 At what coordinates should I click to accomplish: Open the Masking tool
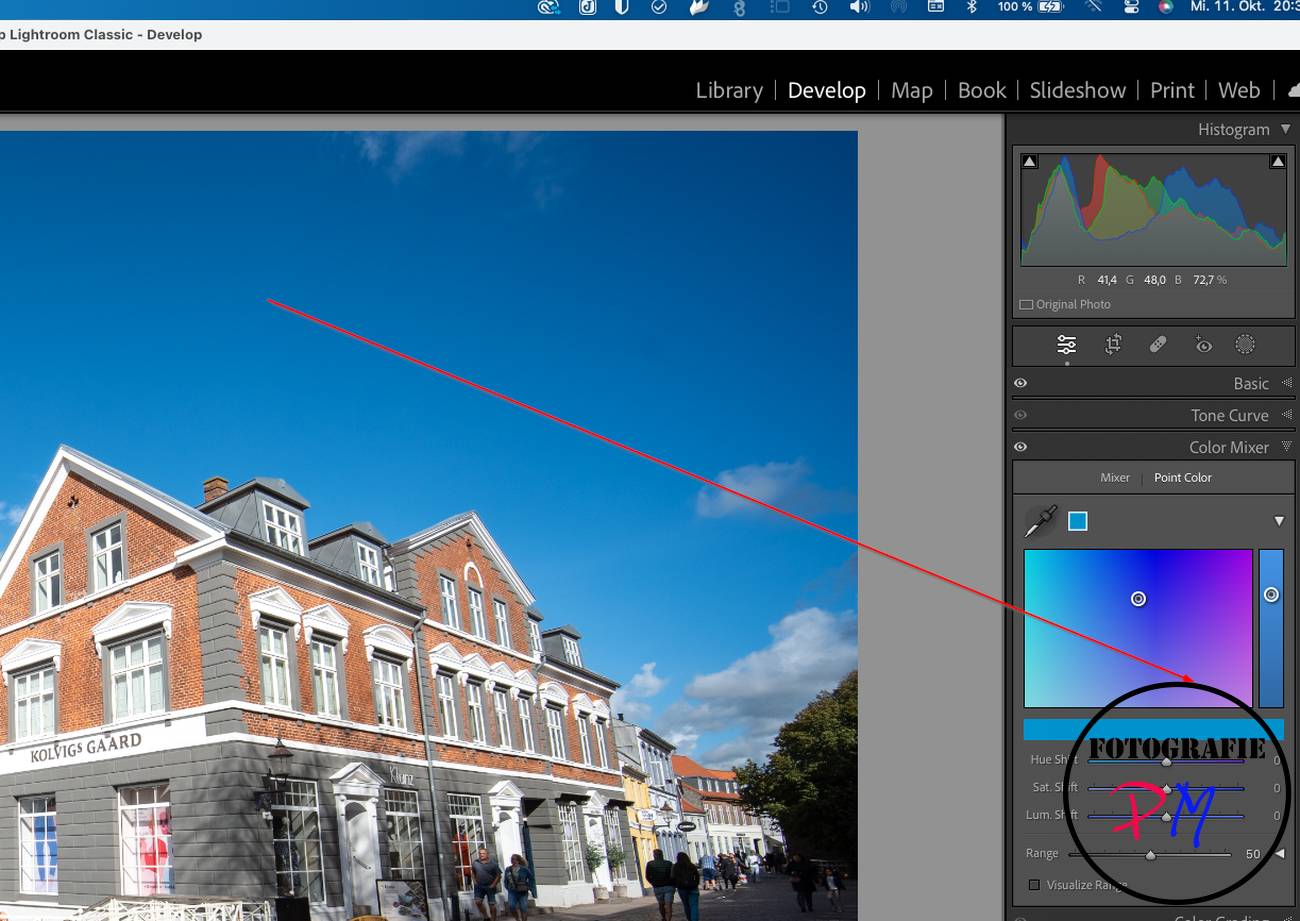pos(1245,344)
